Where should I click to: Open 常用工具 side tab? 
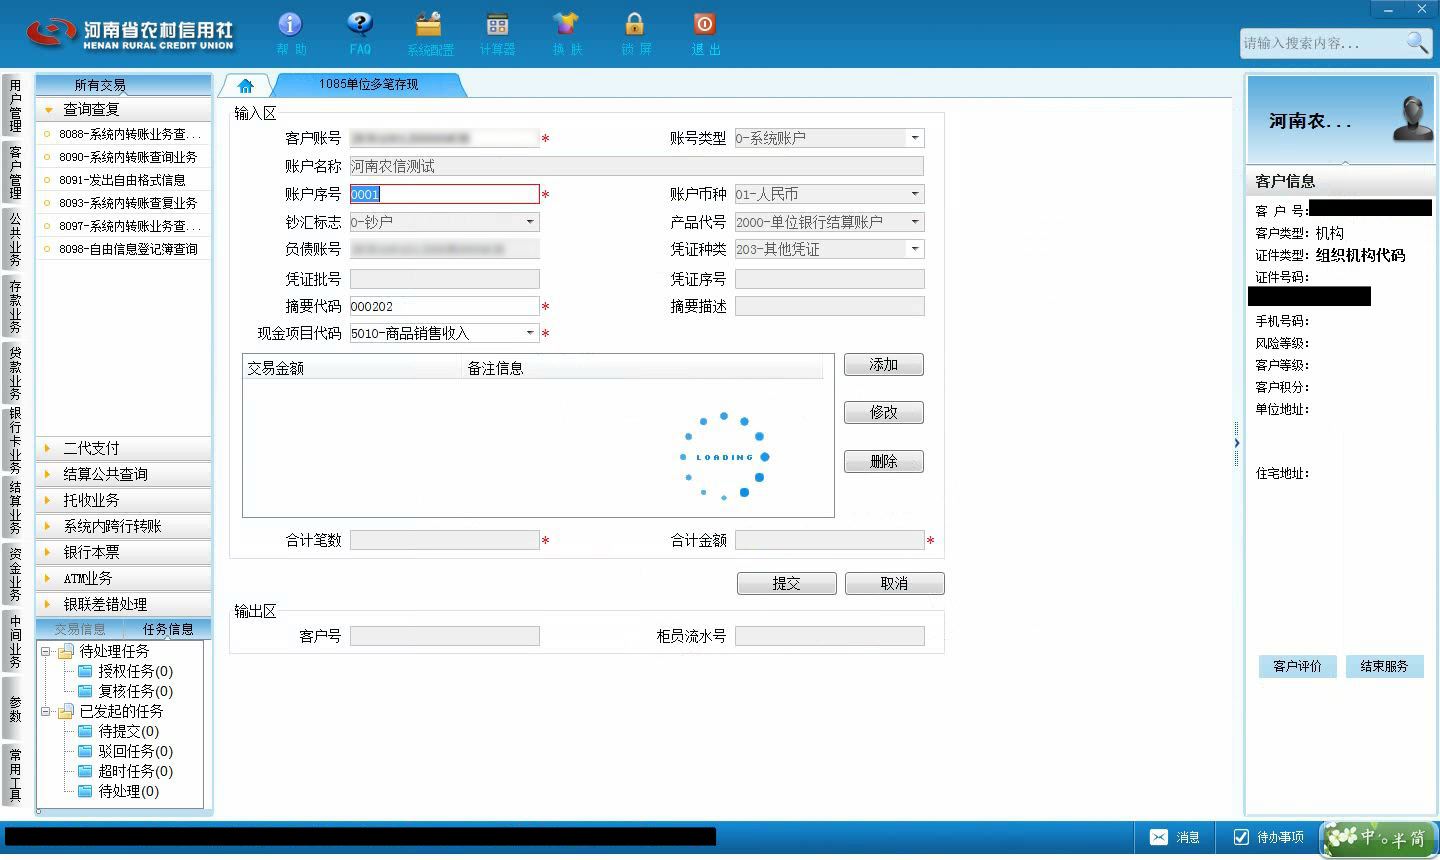tap(15, 774)
